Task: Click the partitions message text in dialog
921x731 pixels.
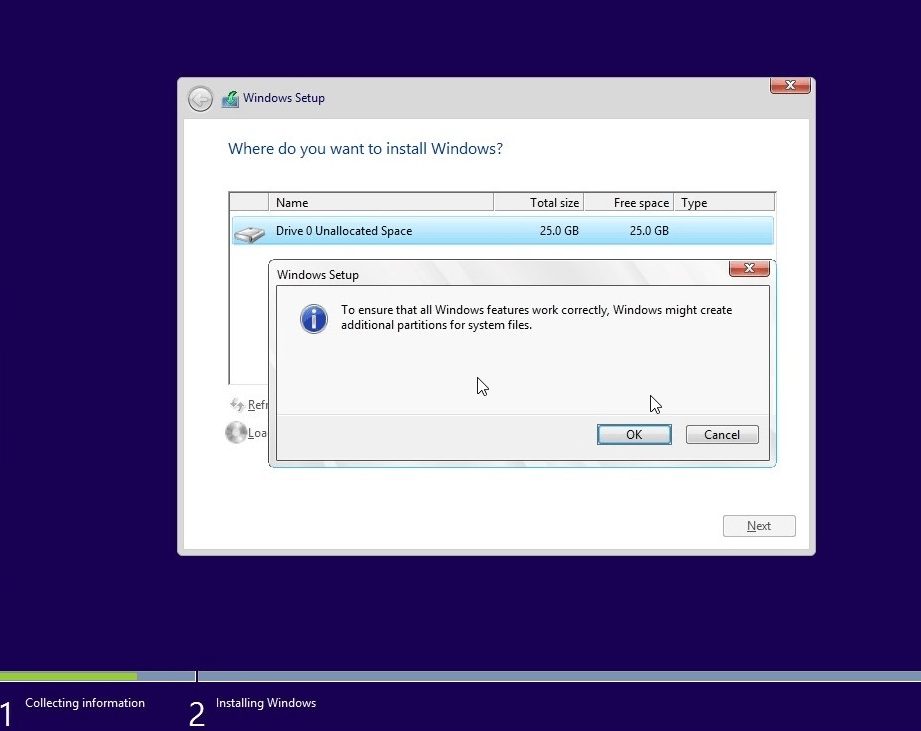Action: point(536,317)
